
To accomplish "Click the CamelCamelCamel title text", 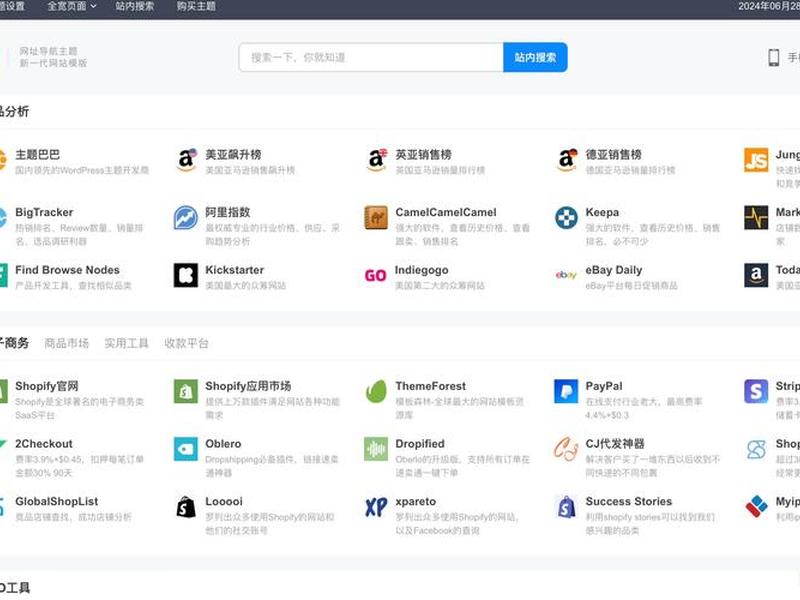I will coord(446,212).
